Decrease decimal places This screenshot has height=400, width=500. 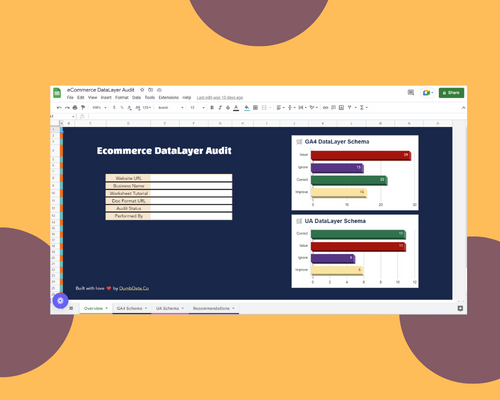click(x=129, y=107)
